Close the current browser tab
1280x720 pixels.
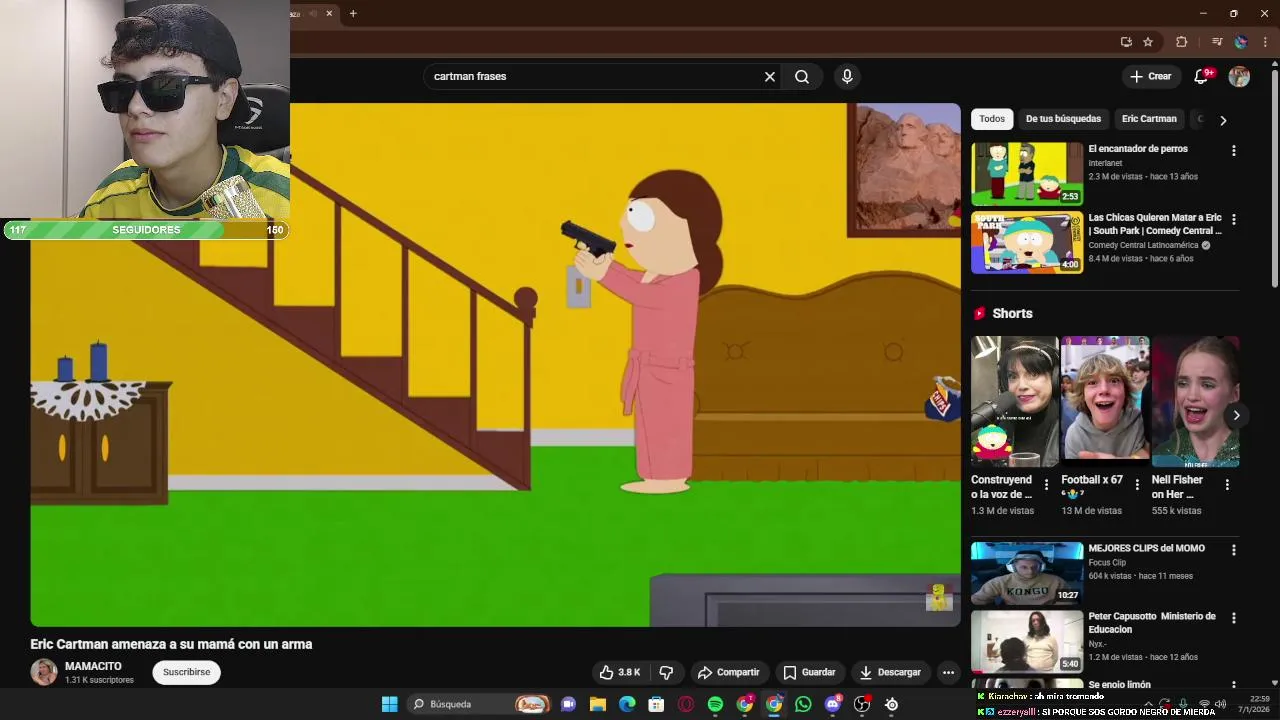(329, 14)
